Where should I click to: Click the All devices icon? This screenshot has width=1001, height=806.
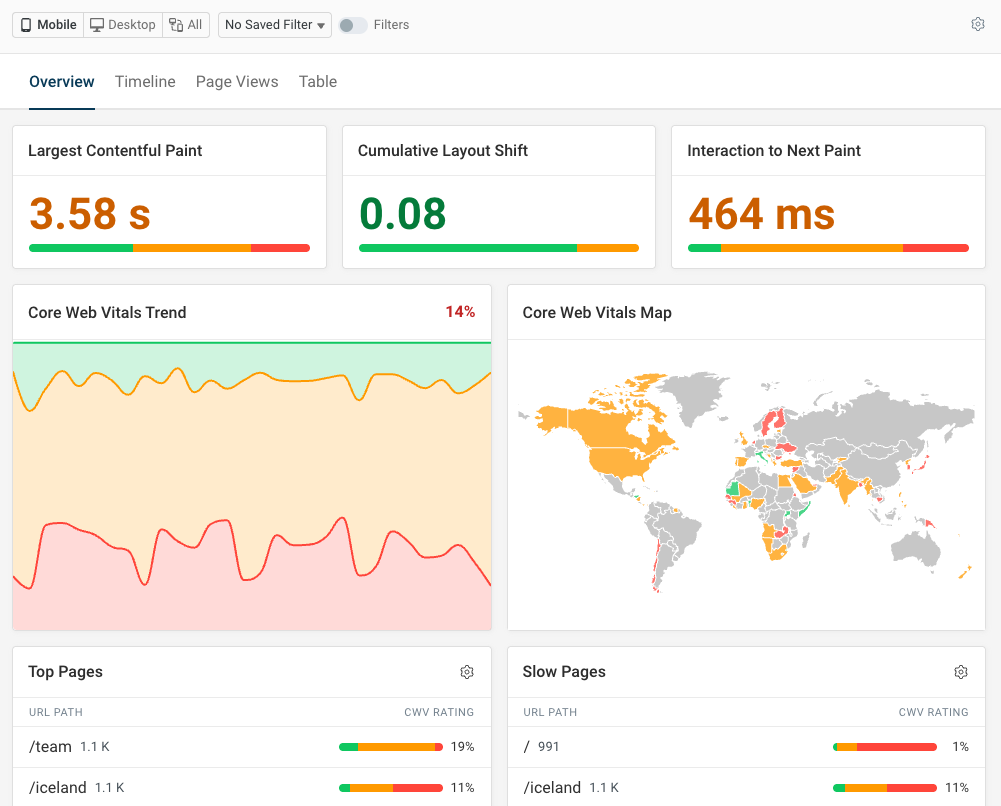point(176,24)
